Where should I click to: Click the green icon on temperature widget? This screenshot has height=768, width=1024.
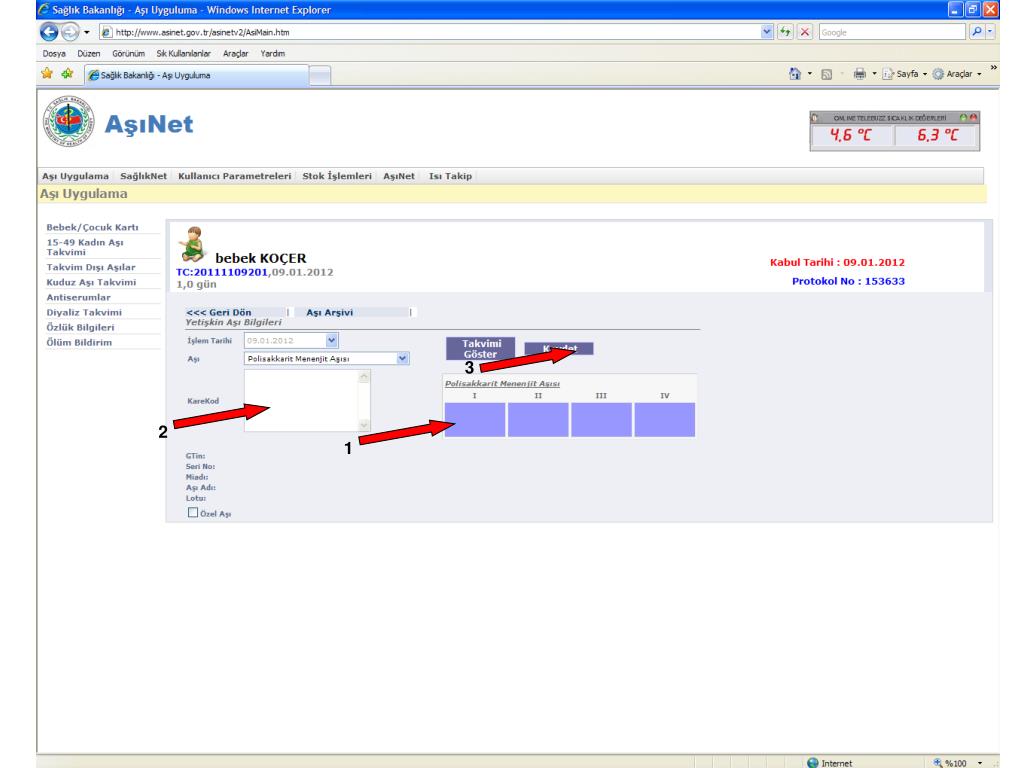tap(963, 118)
